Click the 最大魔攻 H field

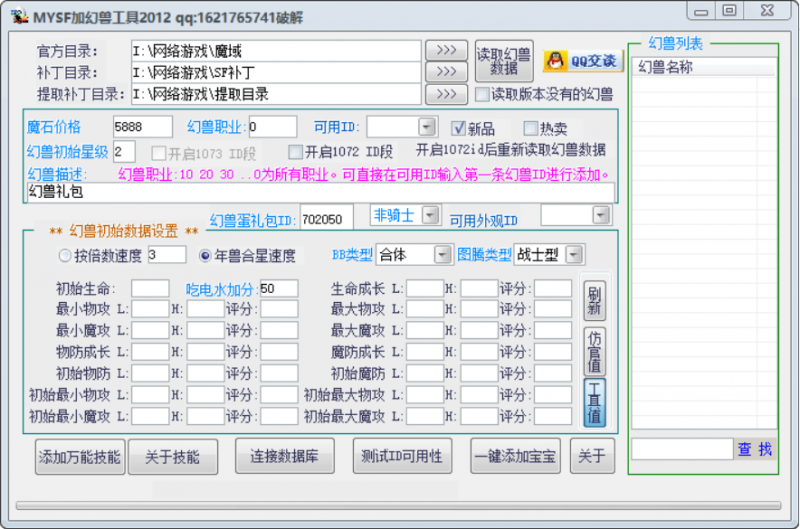[479, 330]
